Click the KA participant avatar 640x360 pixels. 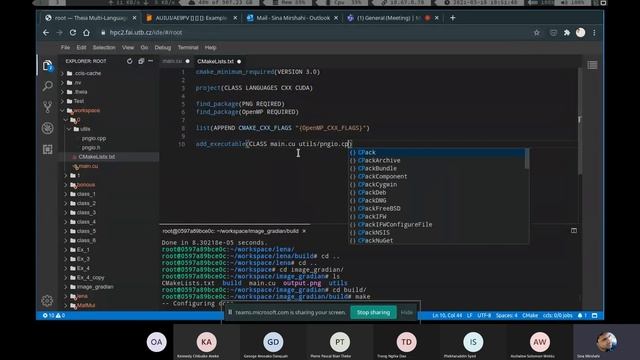207,342
